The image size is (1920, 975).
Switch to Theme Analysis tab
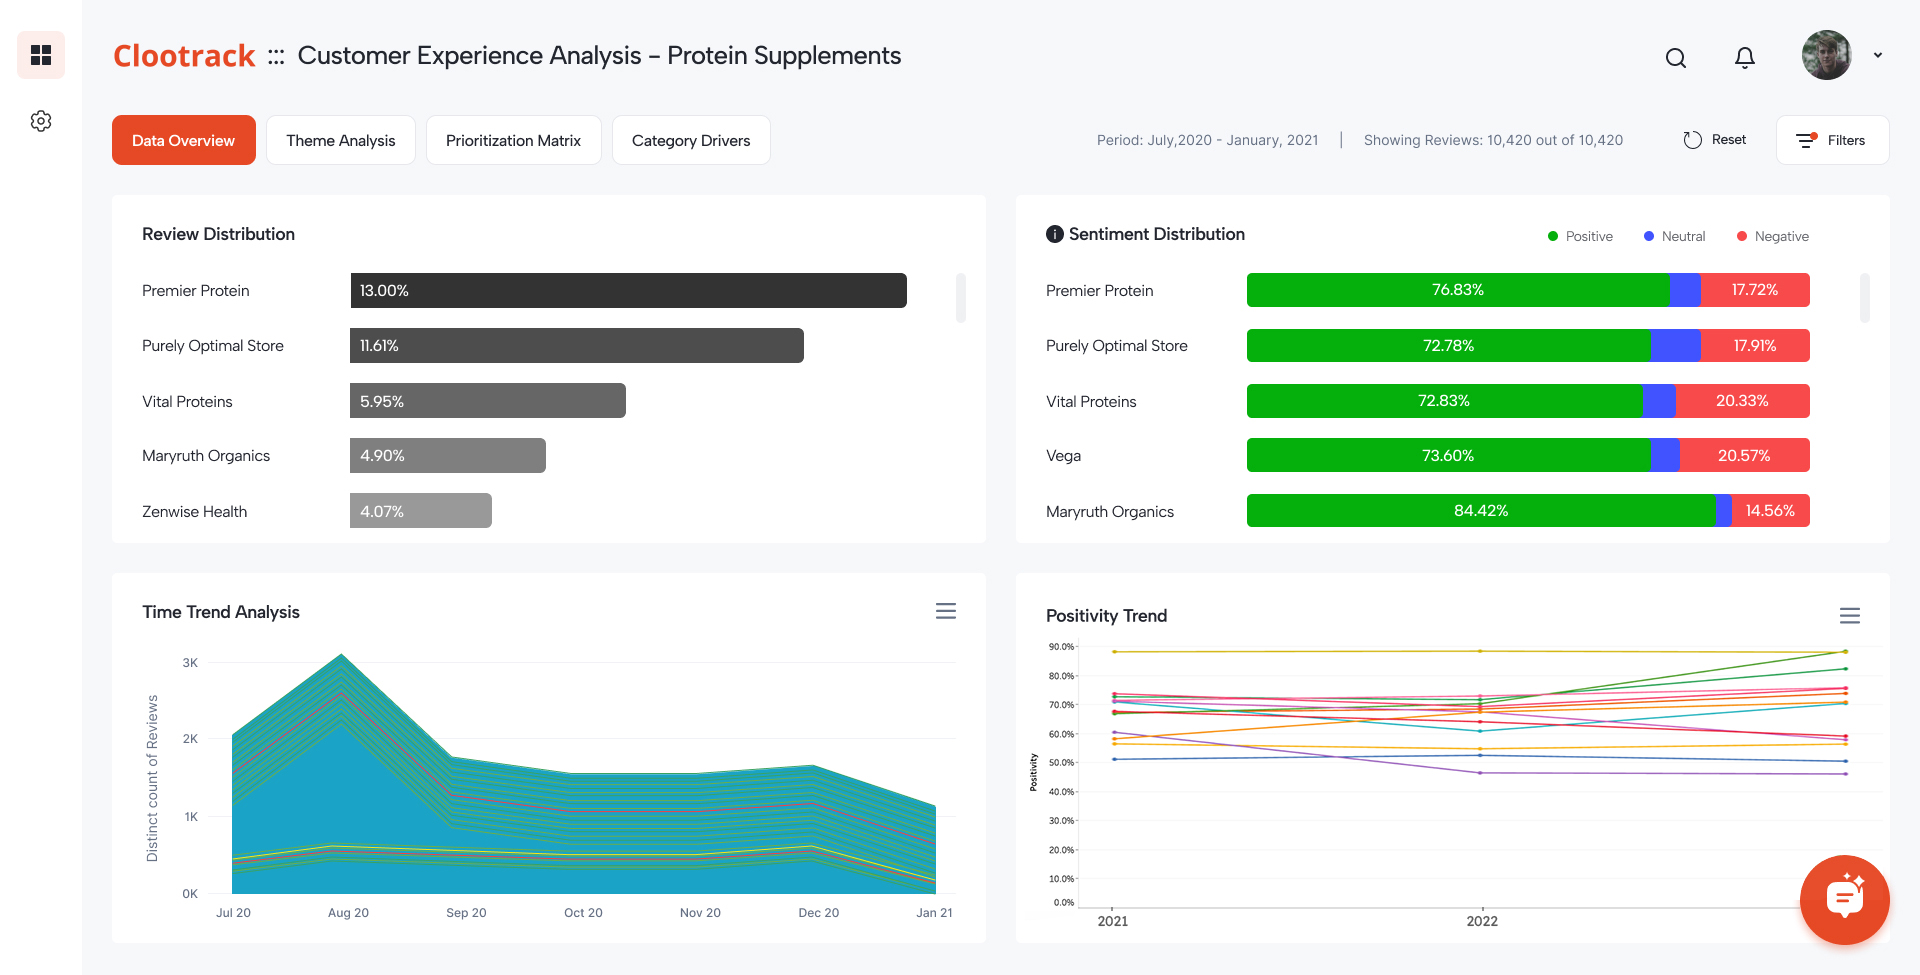tap(340, 140)
